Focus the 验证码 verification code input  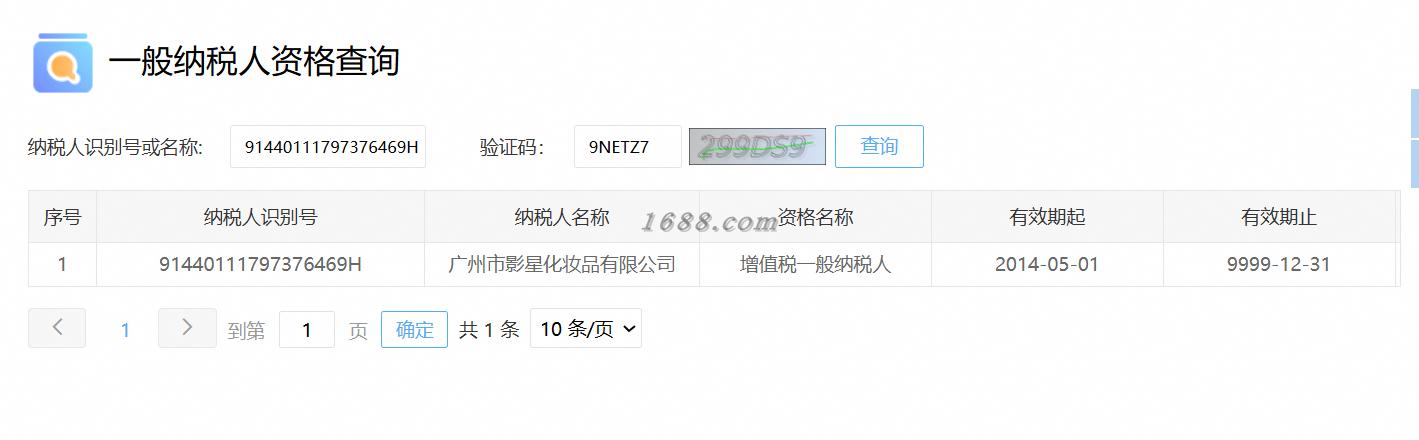[x=628, y=146]
